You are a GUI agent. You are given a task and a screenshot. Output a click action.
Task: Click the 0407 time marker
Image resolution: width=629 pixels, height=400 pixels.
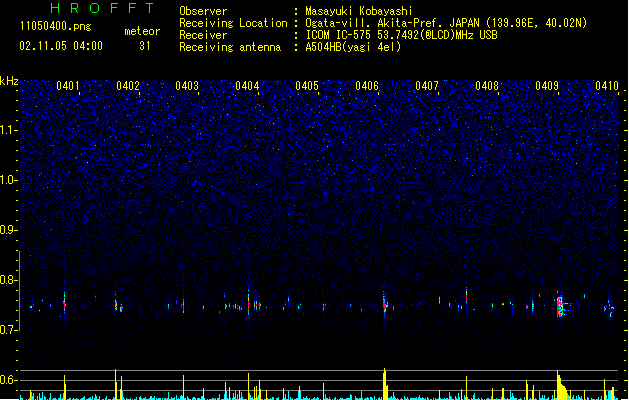point(427,86)
